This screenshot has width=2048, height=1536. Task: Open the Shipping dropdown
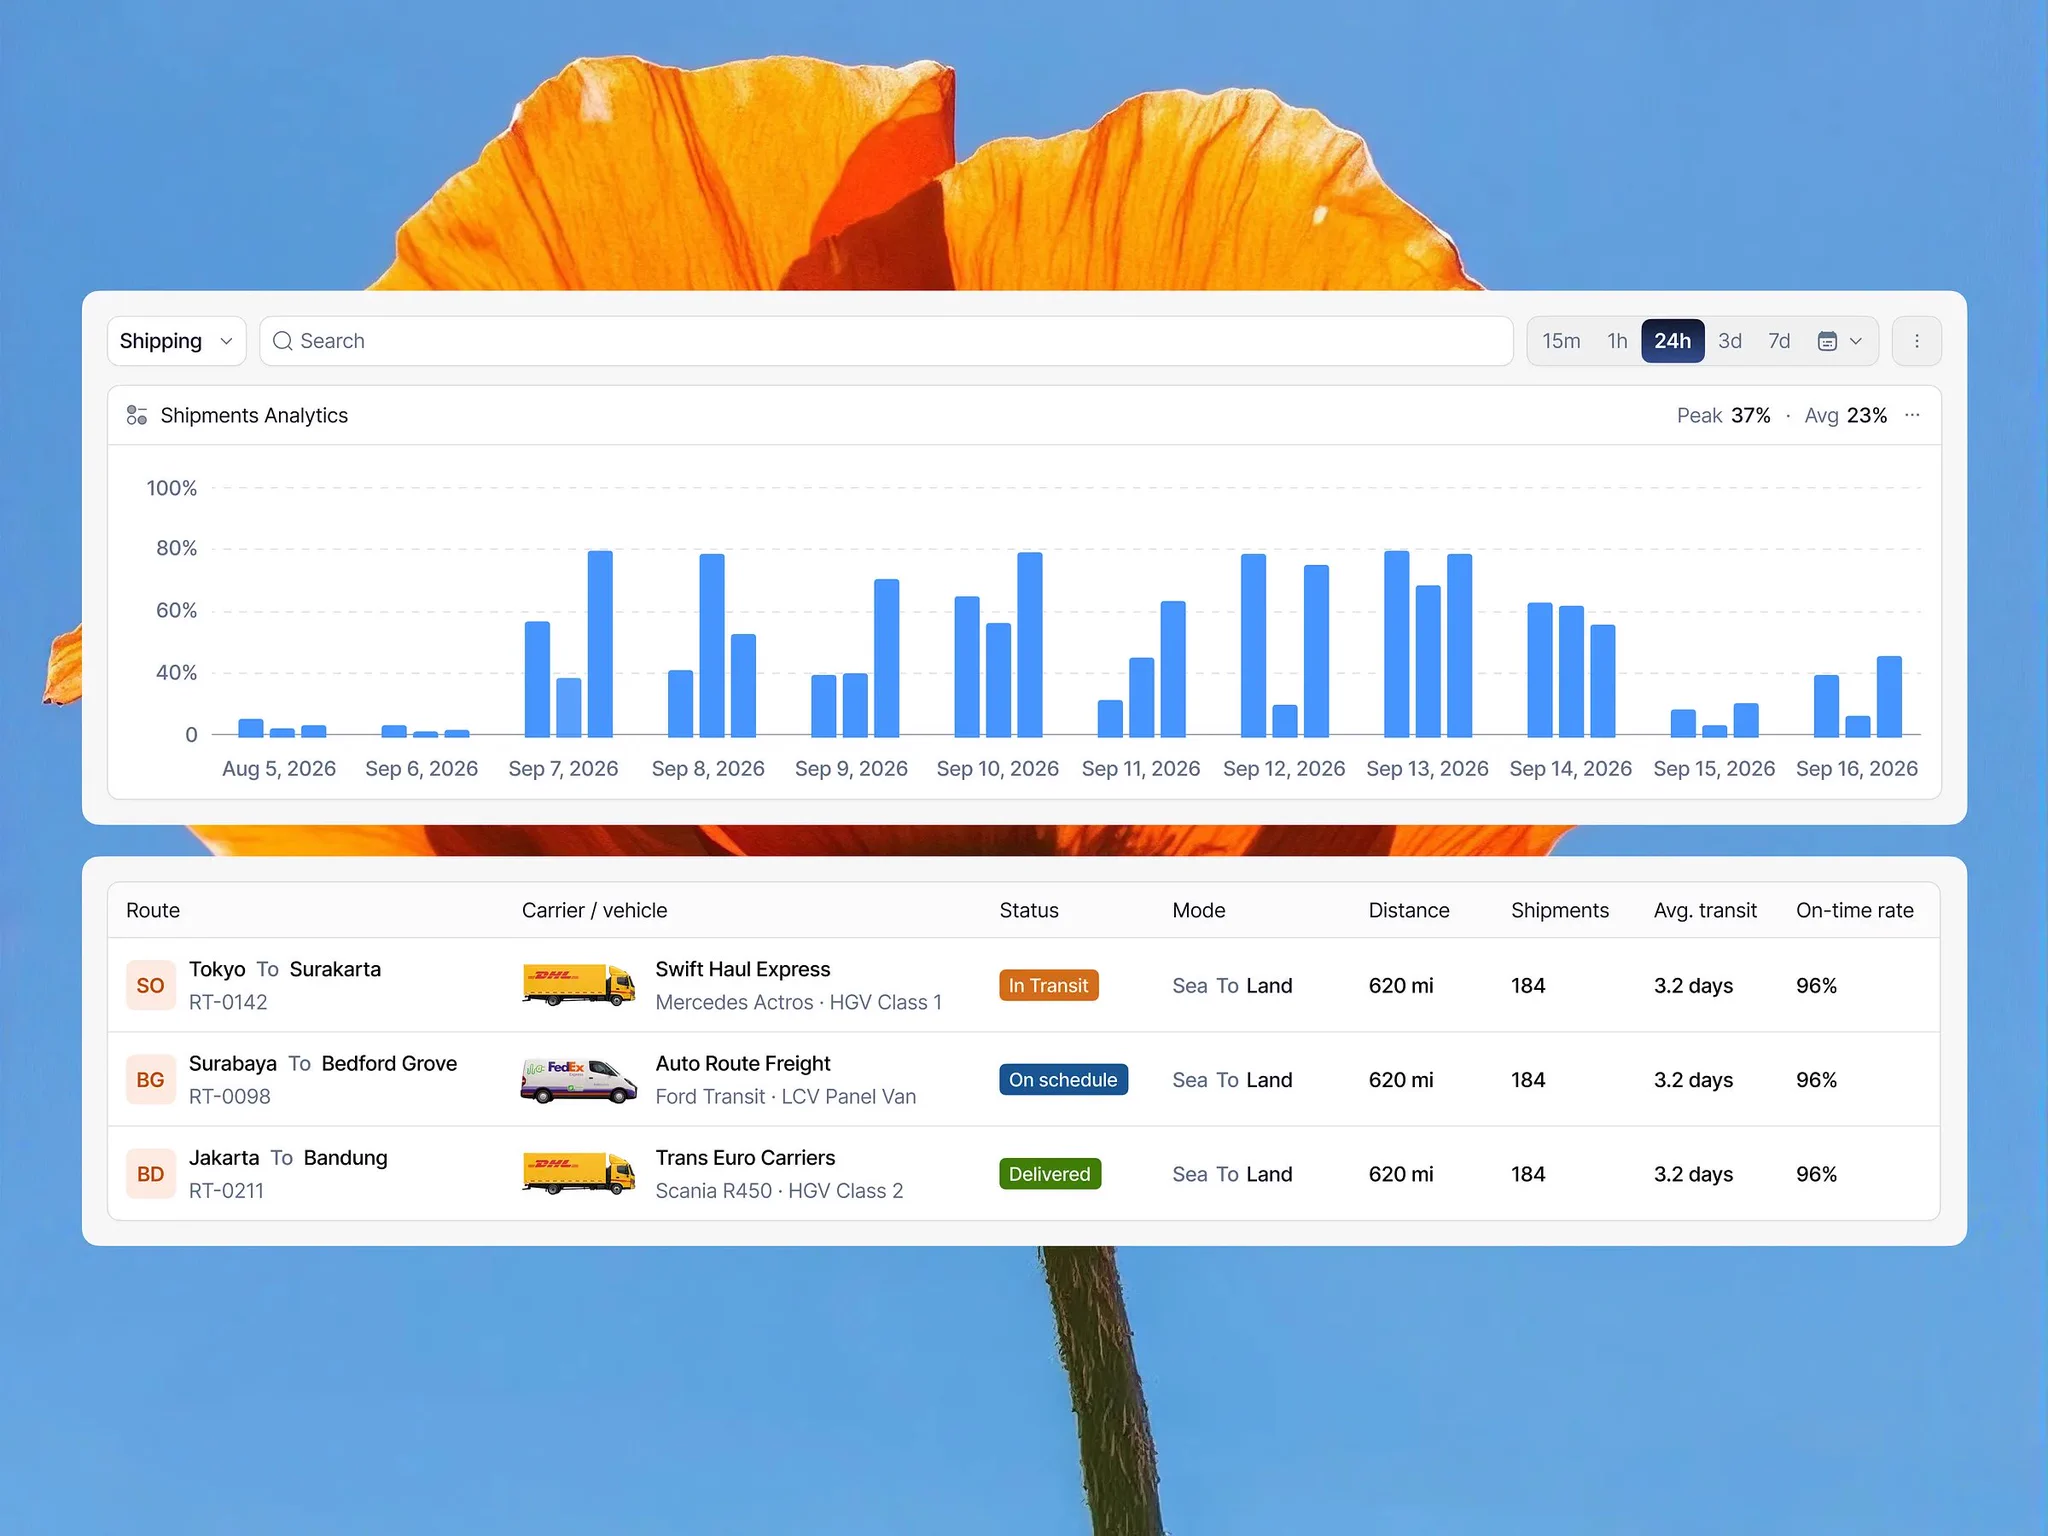tap(176, 341)
